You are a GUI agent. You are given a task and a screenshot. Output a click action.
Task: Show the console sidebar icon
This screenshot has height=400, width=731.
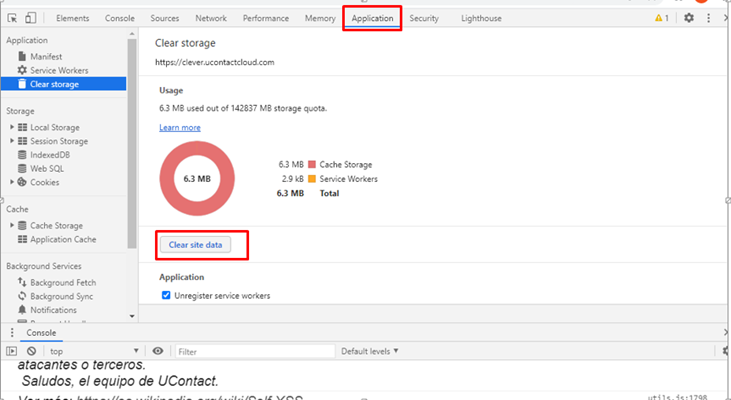12,351
